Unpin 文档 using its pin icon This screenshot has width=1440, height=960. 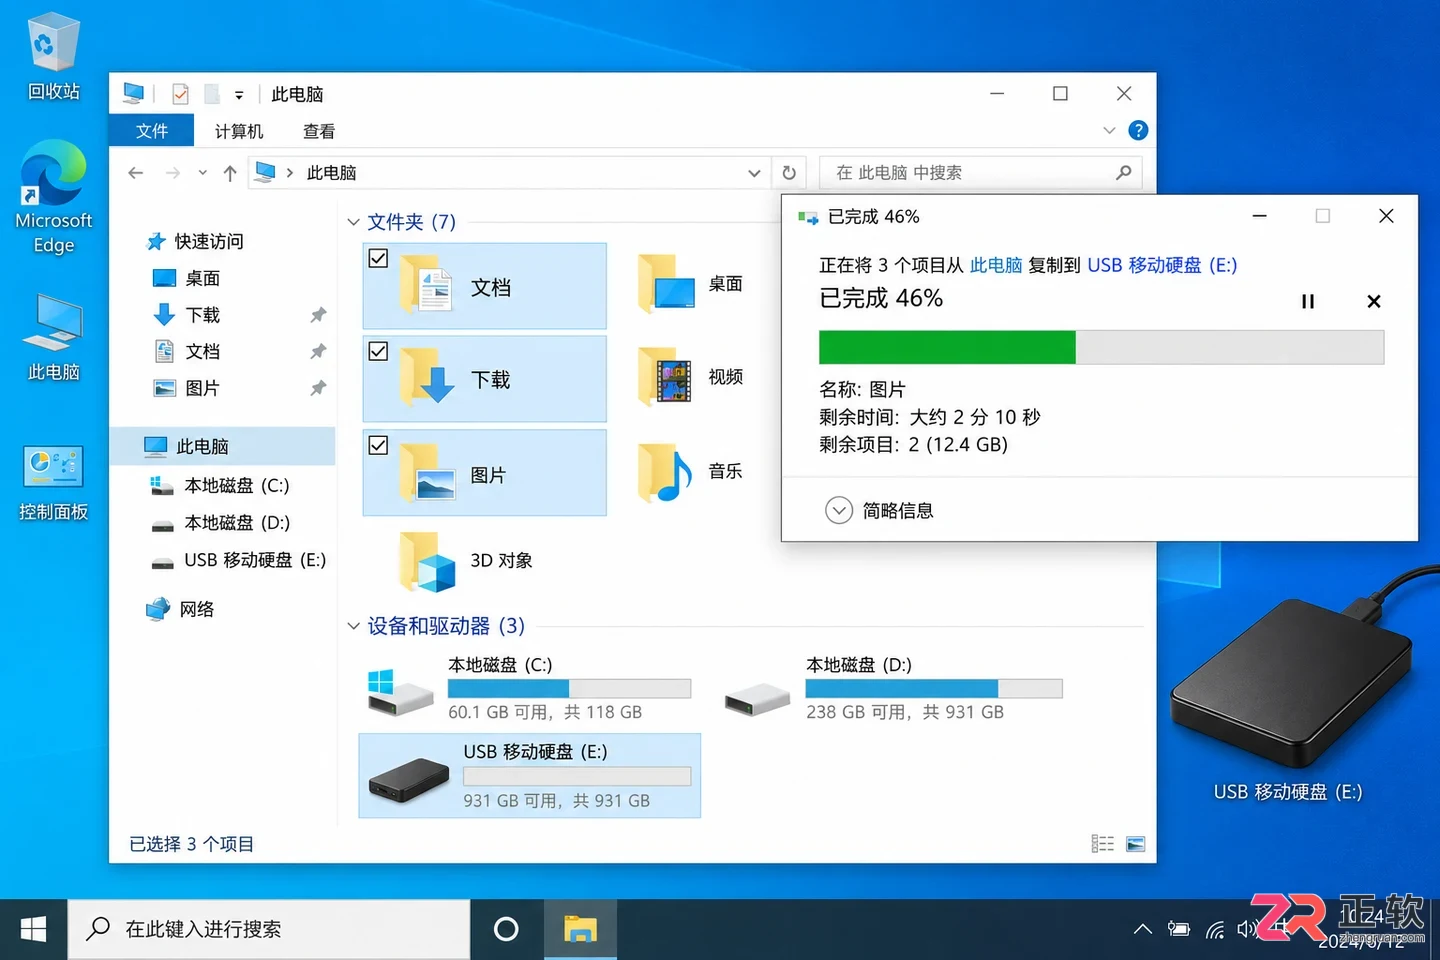(x=318, y=351)
